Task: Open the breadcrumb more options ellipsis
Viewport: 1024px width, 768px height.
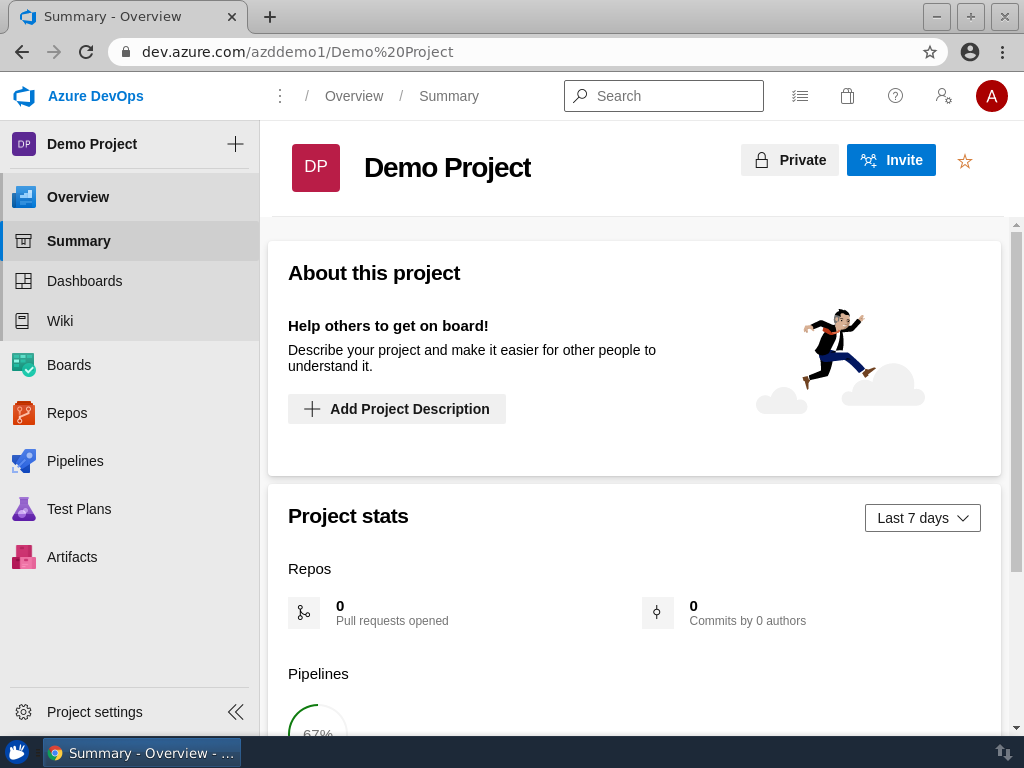Action: point(280,96)
